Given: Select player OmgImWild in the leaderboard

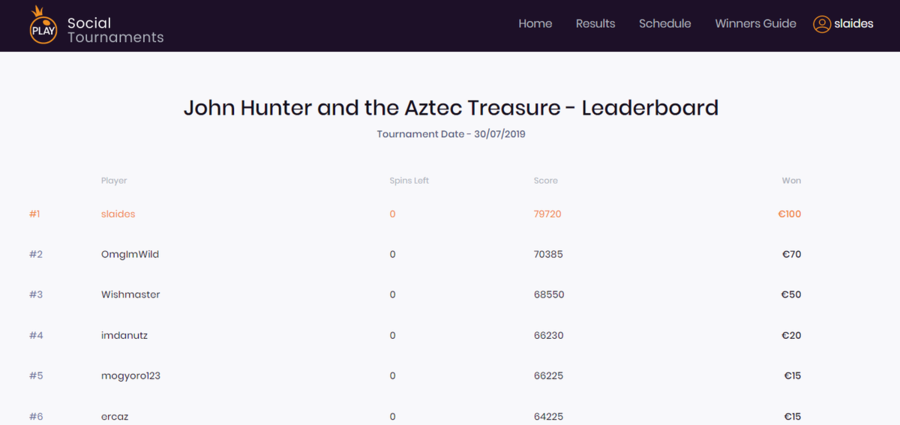Looking at the screenshot, I should pyautogui.click(x=130, y=254).
